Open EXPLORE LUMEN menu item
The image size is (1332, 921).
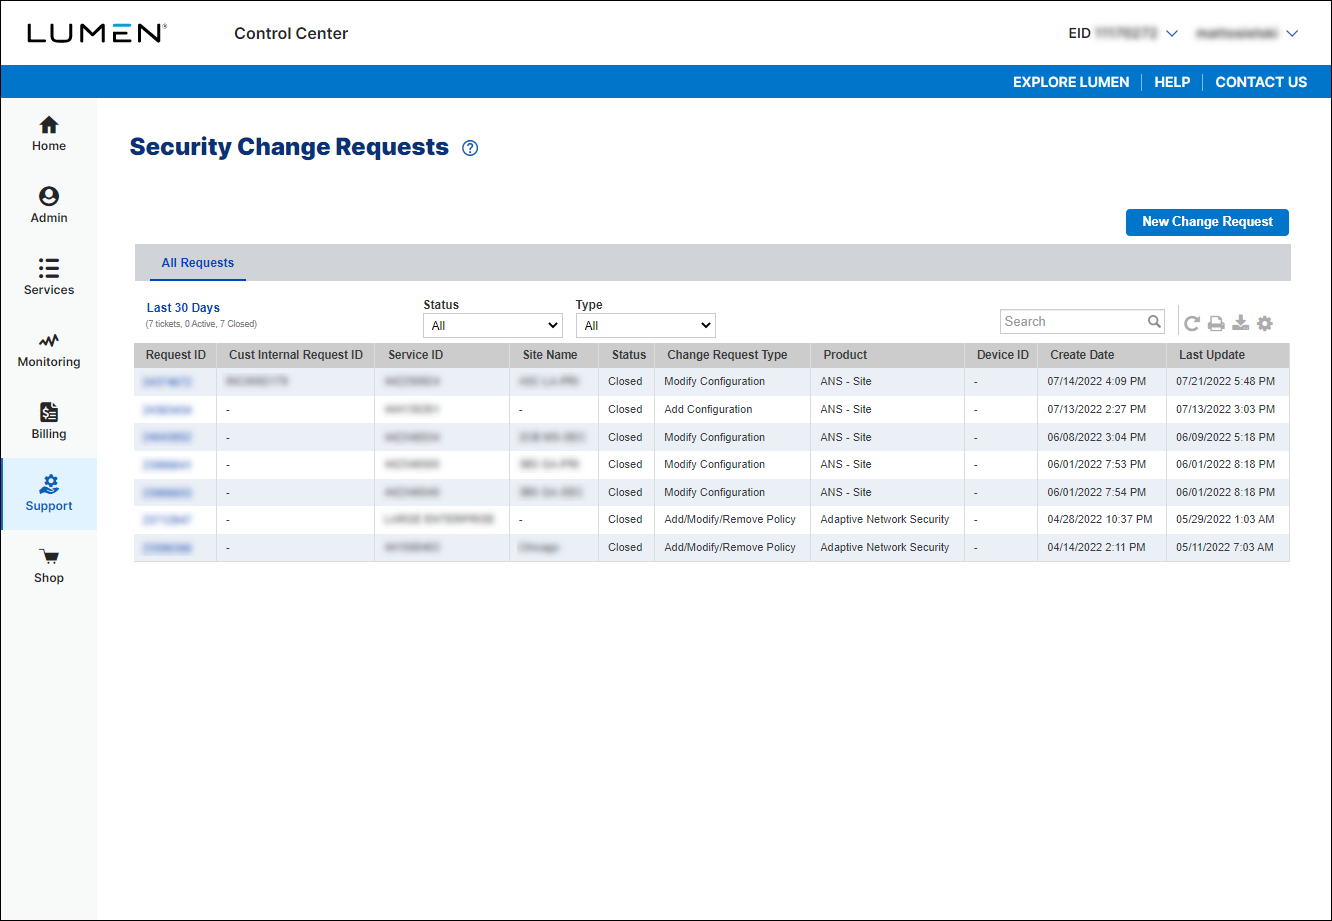pyautogui.click(x=1071, y=82)
